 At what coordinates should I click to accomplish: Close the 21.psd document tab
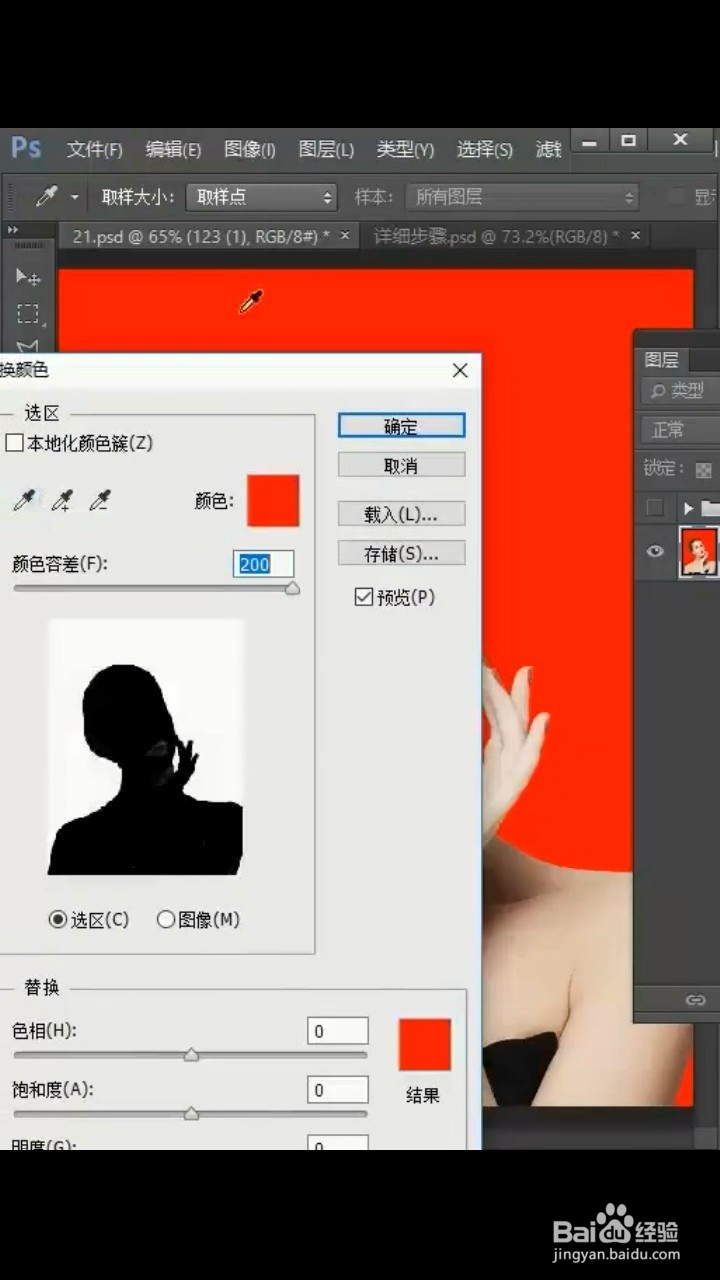pyautogui.click(x=345, y=236)
